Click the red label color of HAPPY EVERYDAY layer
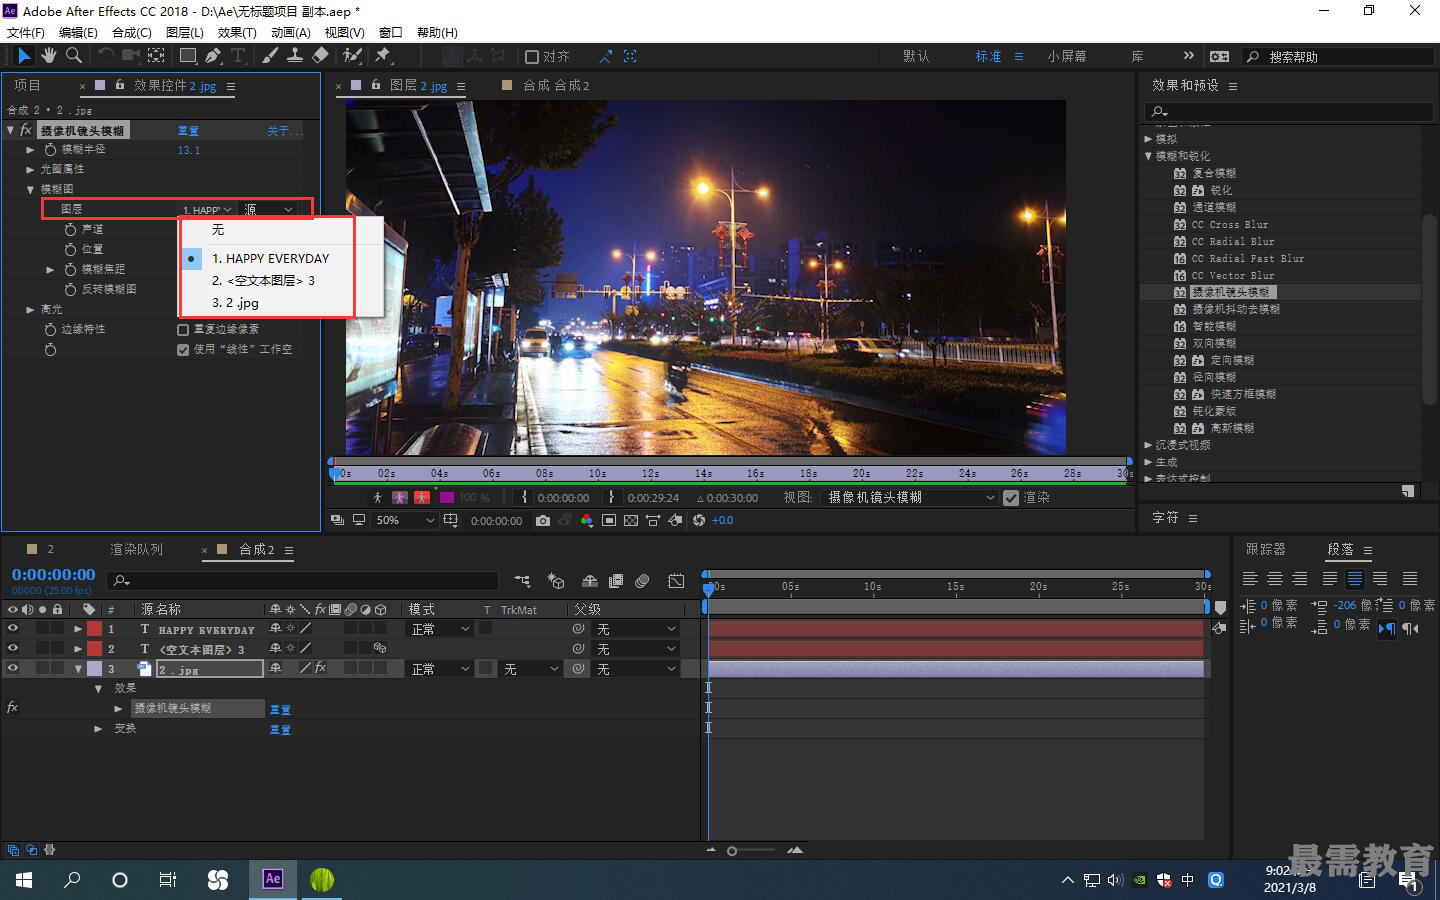The width and height of the screenshot is (1440, 900). tap(94, 629)
